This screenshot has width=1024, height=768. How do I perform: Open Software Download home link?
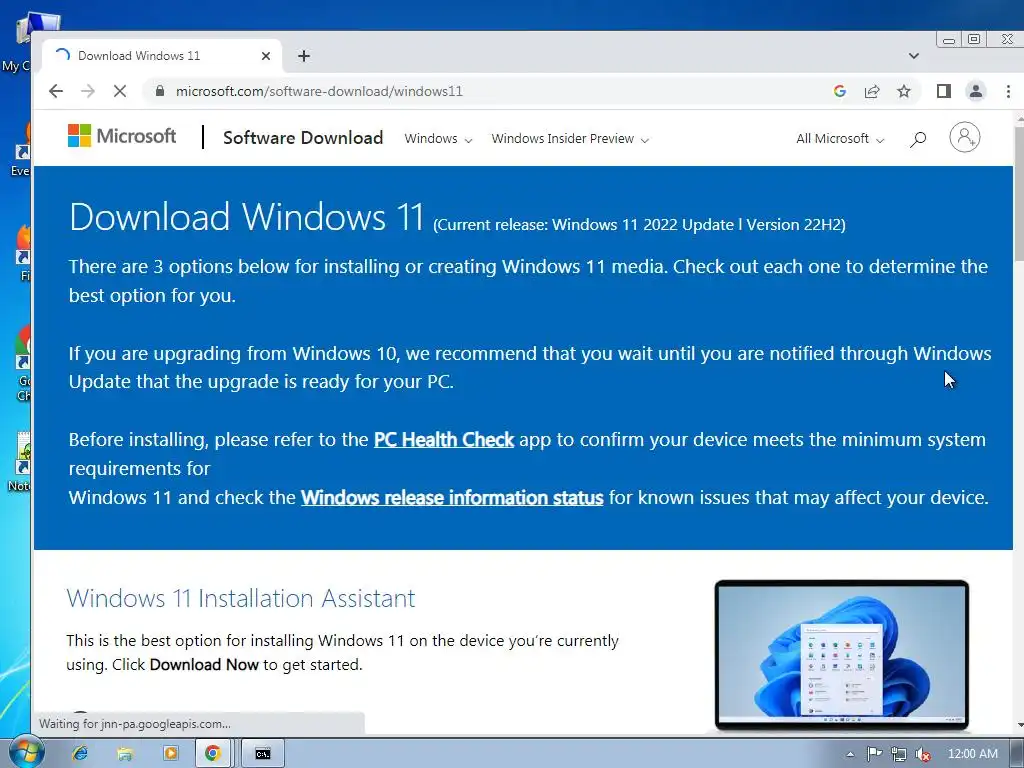tap(303, 138)
